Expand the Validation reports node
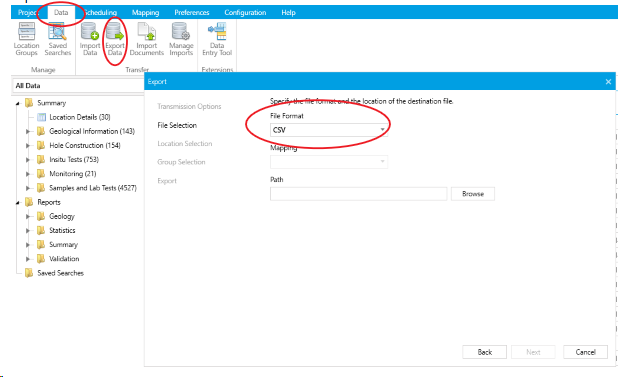The height and width of the screenshot is (377, 638). click(x=28, y=259)
